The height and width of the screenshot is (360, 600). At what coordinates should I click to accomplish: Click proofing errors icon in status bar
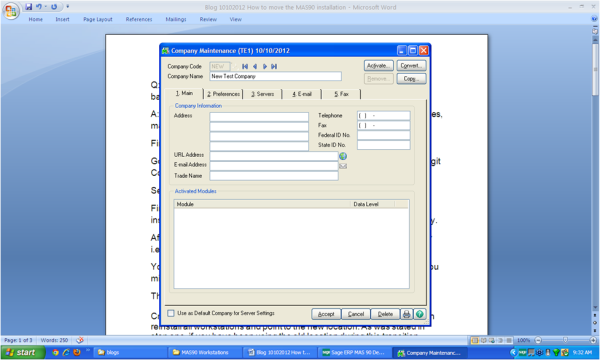[x=80, y=340]
